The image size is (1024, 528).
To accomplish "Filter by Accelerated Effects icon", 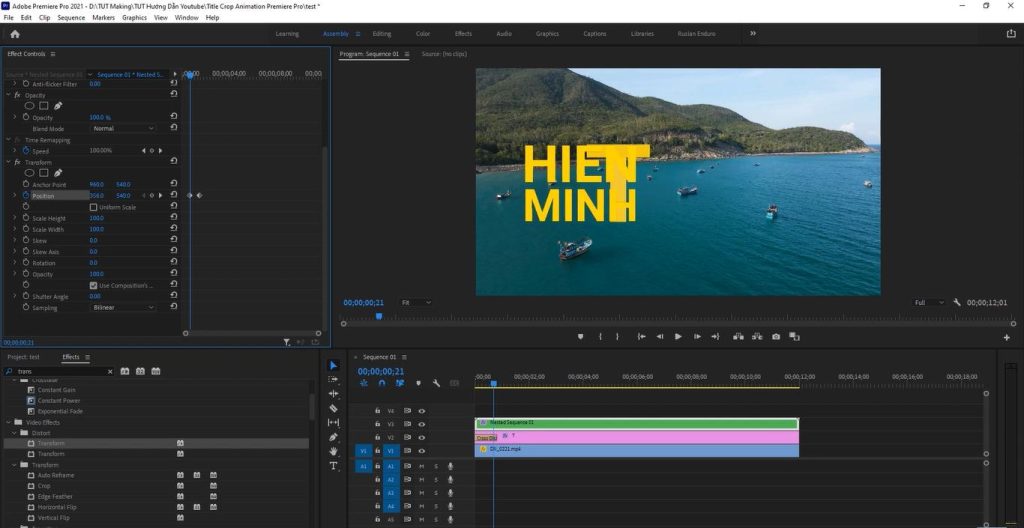I will pyautogui.click(x=125, y=371).
